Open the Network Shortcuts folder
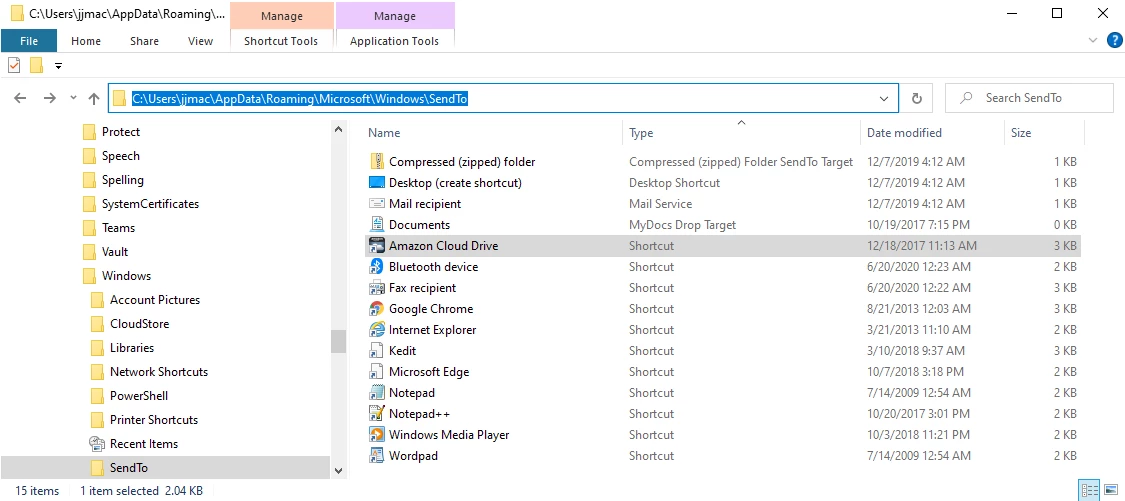The width and height of the screenshot is (1125, 501). (159, 372)
